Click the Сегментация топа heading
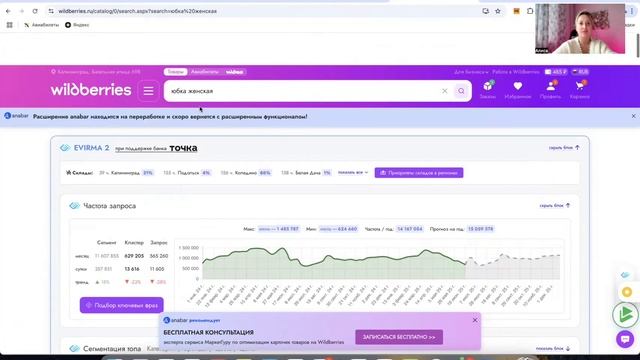The height and width of the screenshot is (360, 640). click(x=112, y=349)
